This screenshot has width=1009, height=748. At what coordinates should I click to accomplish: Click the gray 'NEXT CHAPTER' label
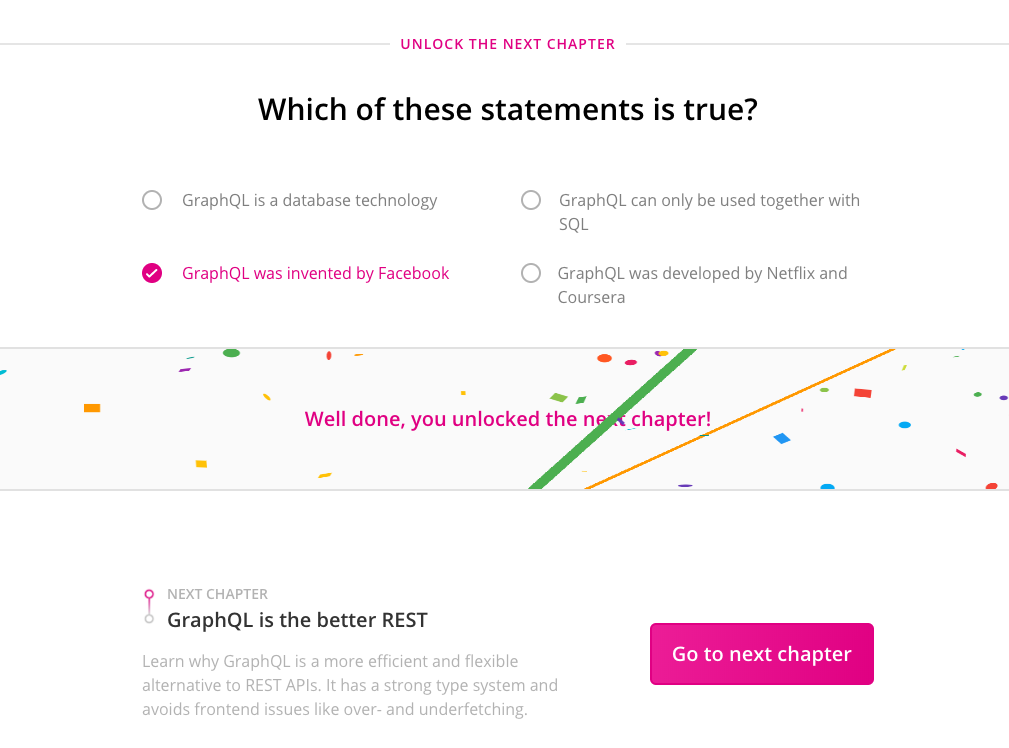218,594
